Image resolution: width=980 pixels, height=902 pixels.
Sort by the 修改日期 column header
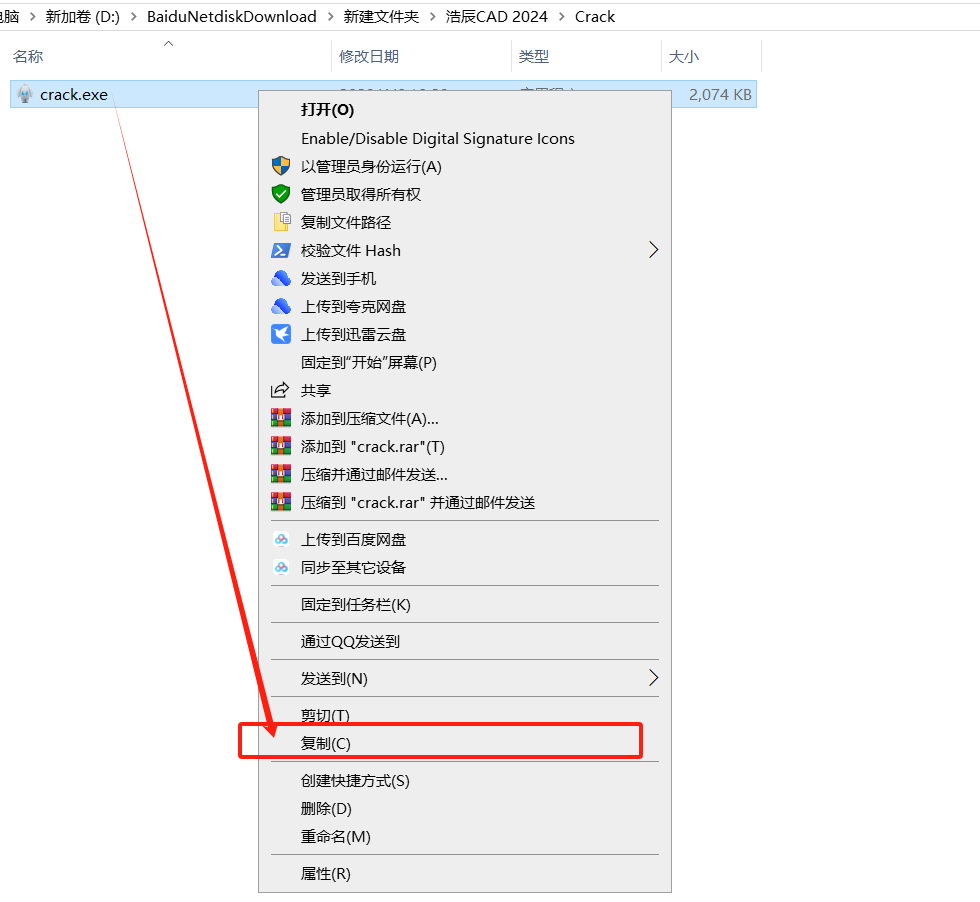369,56
